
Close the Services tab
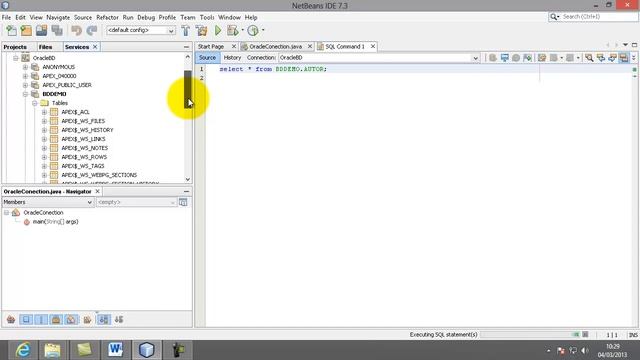[x=95, y=47]
